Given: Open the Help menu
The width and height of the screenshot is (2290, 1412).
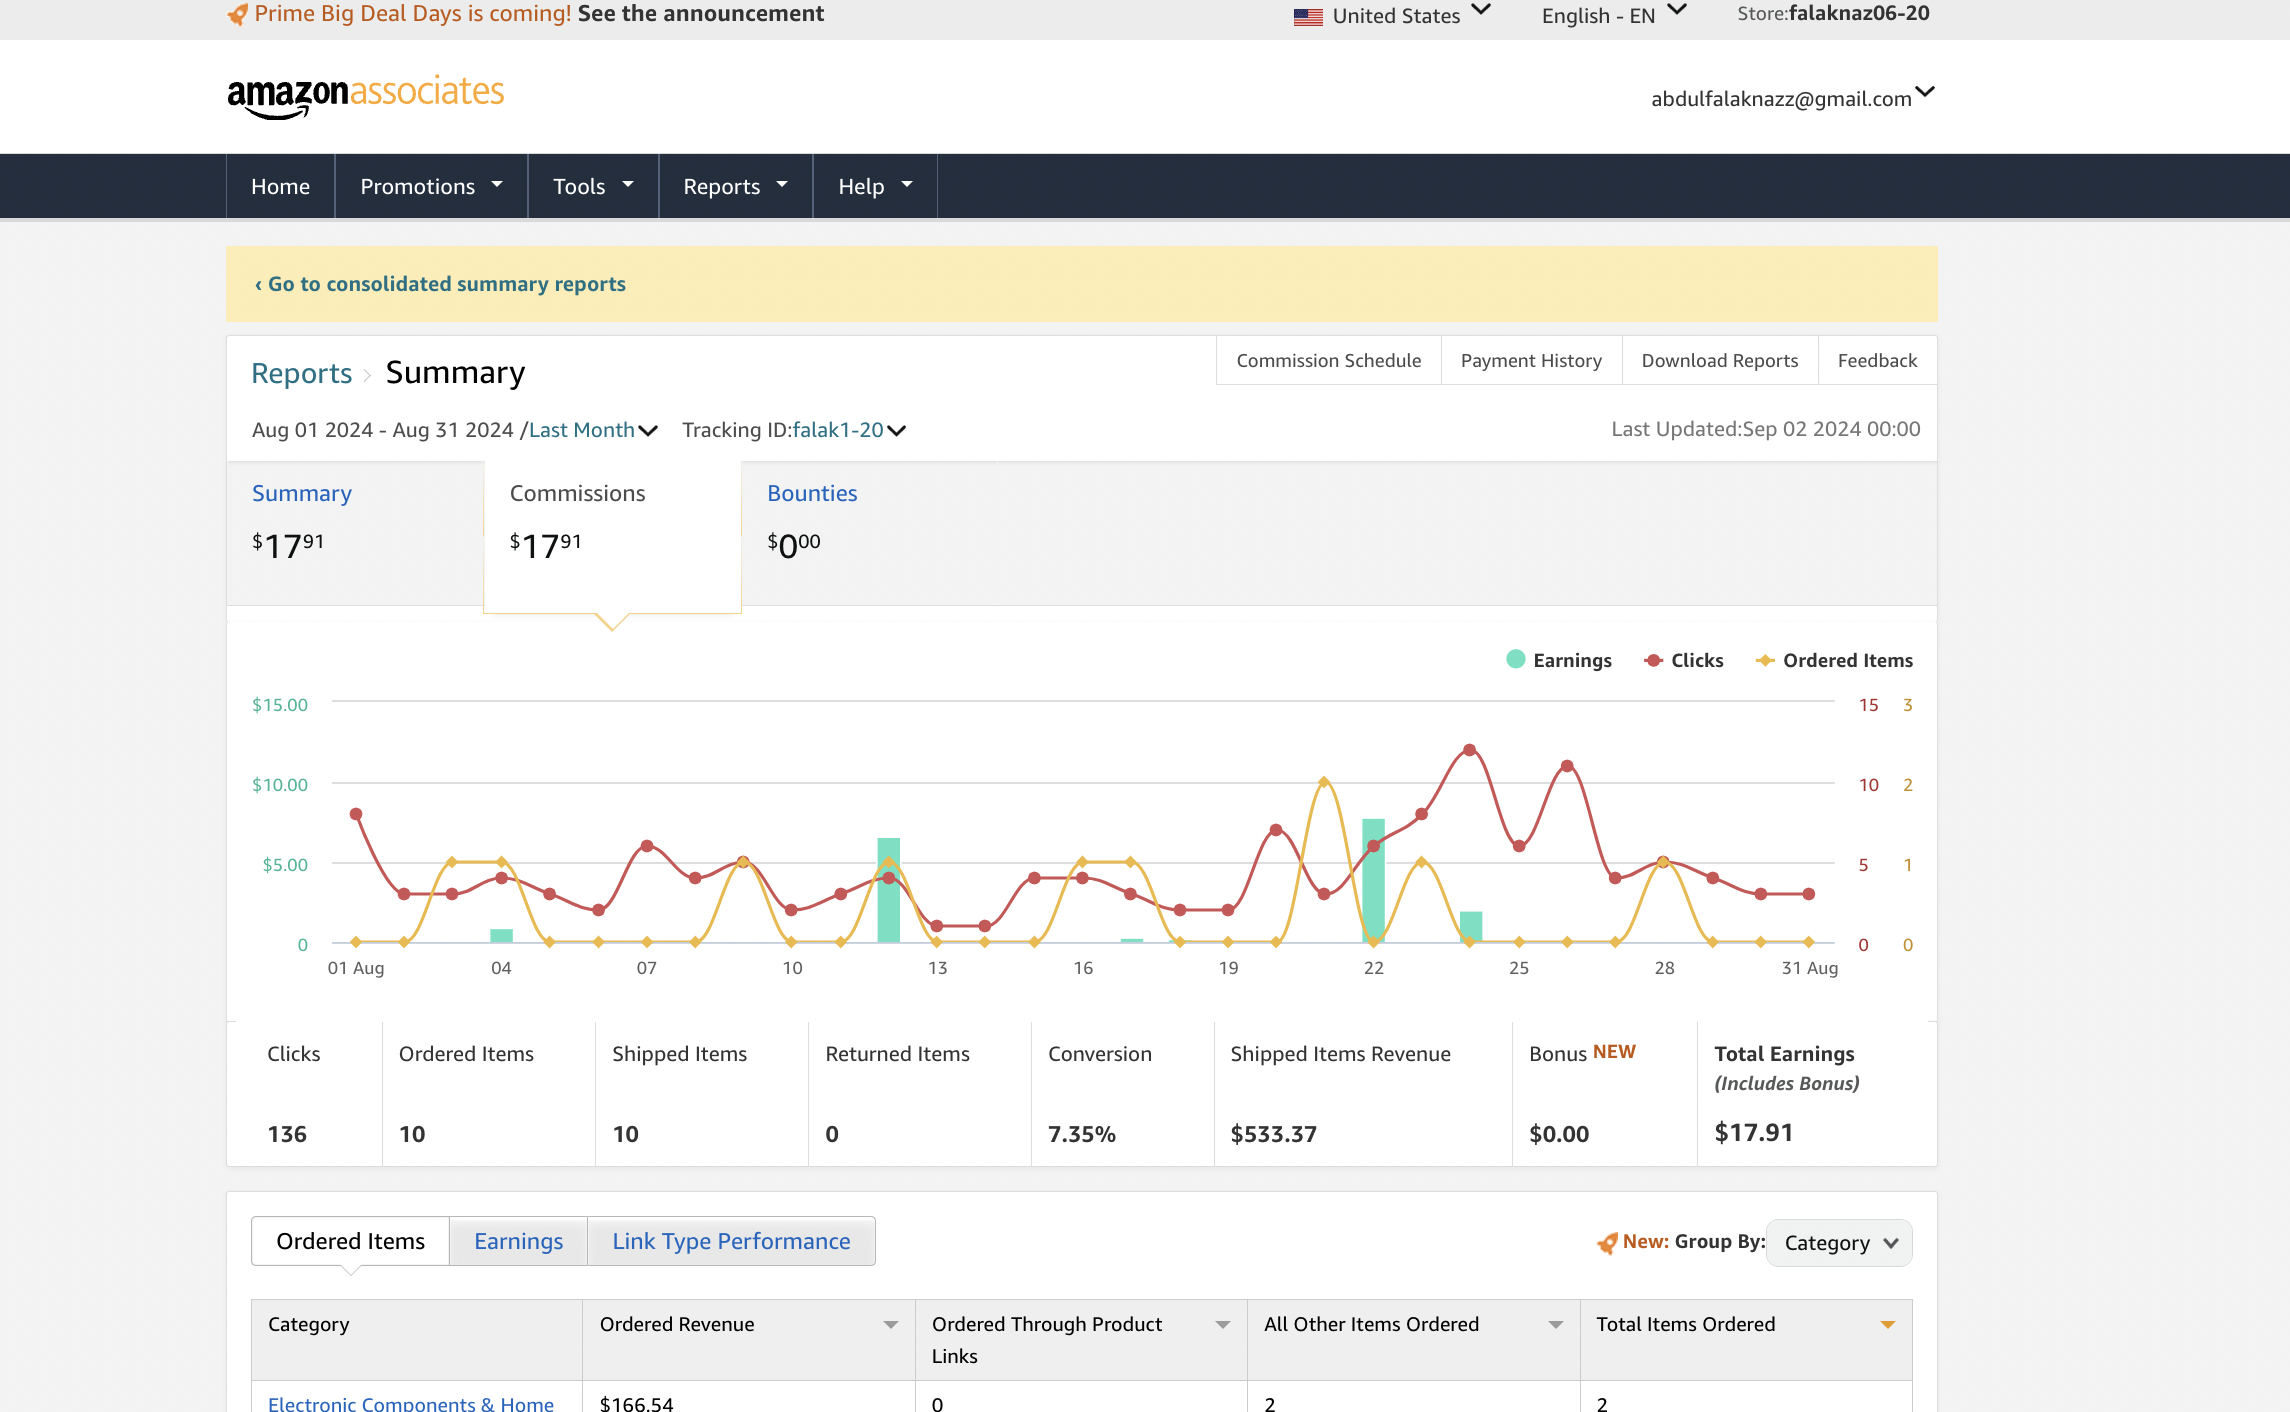Looking at the screenshot, I should pos(875,186).
